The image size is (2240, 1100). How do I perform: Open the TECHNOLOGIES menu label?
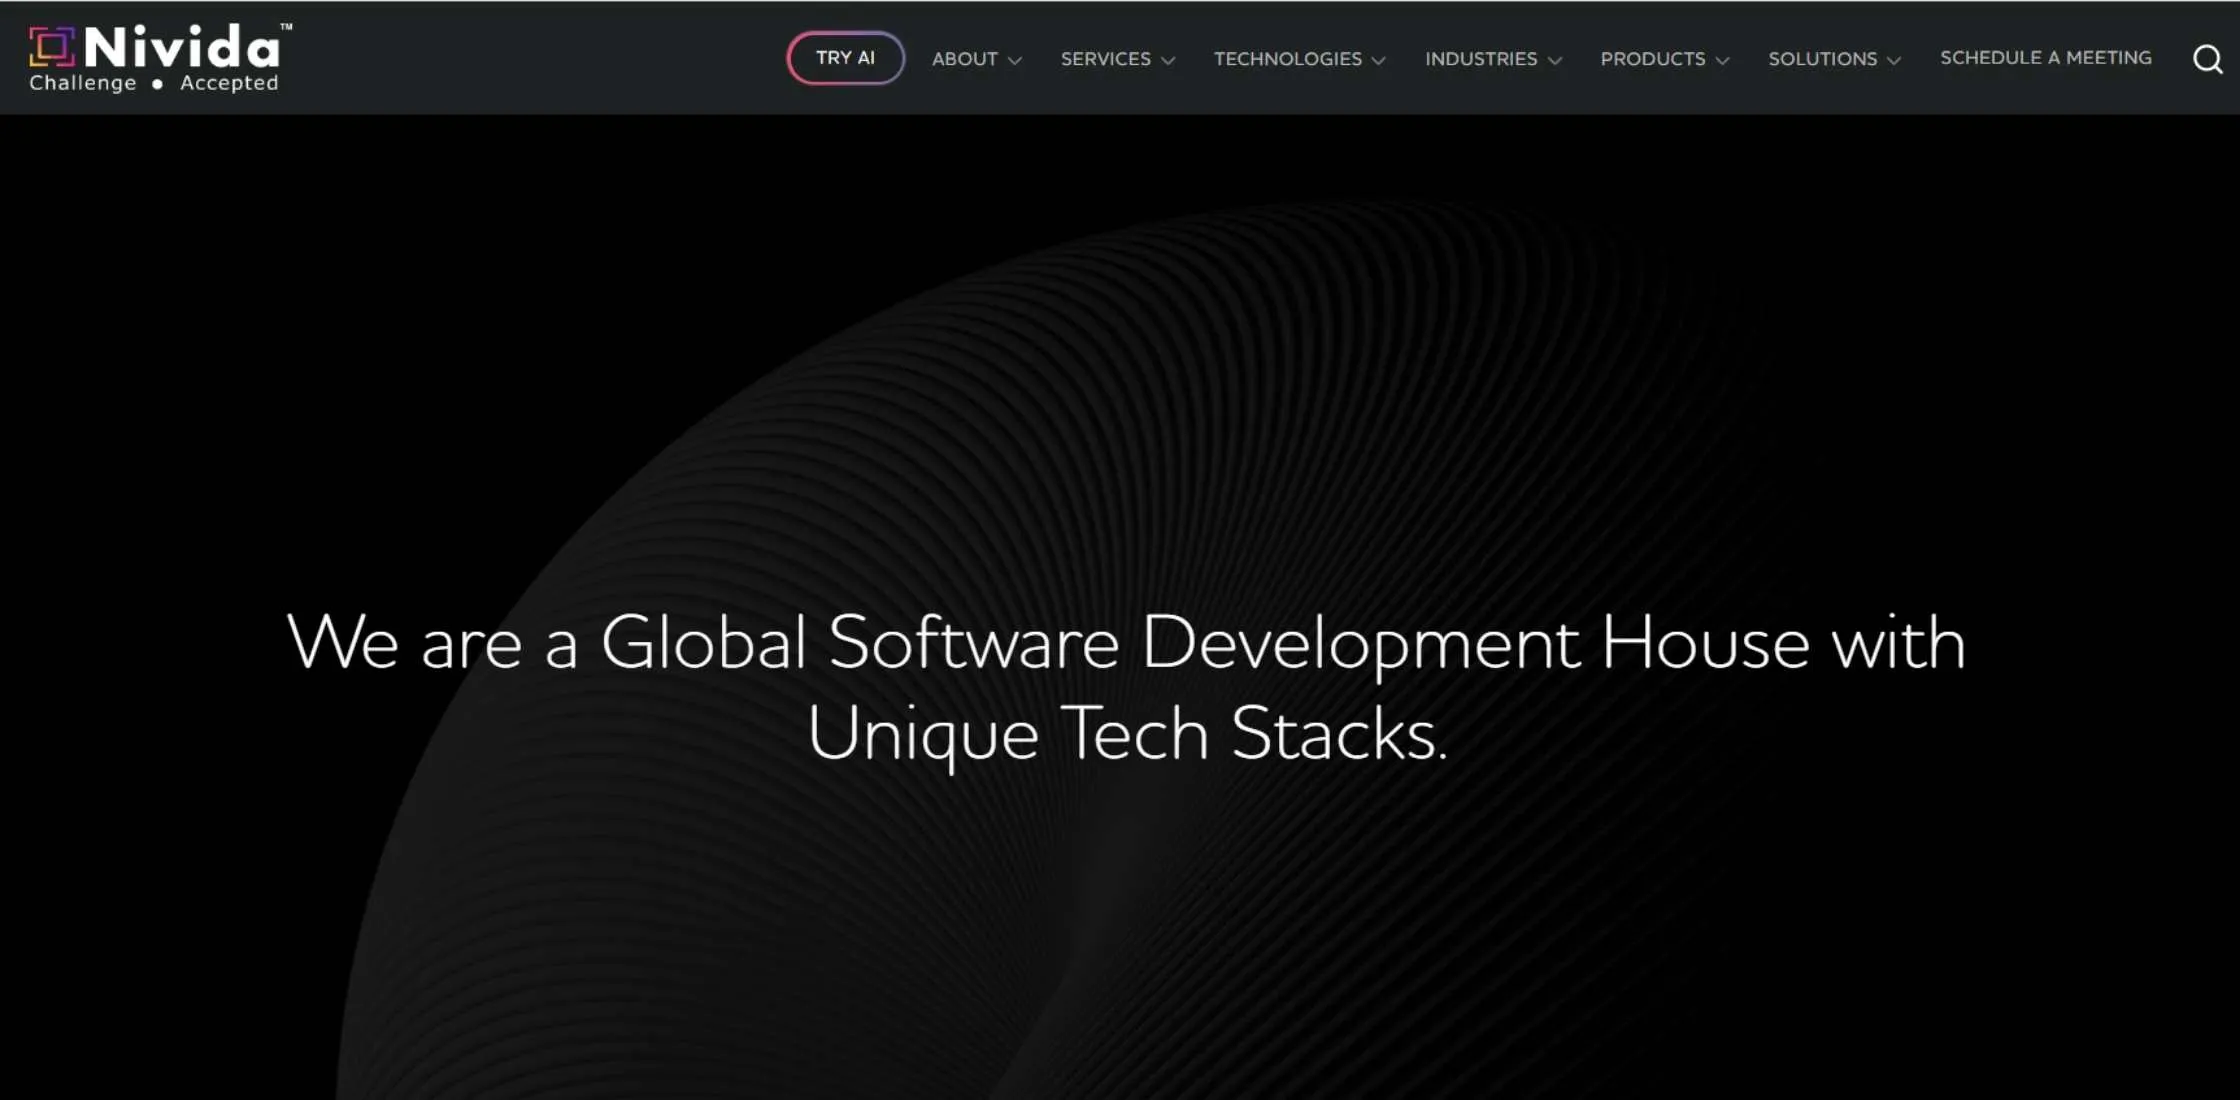pyautogui.click(x=1287, y=59)
